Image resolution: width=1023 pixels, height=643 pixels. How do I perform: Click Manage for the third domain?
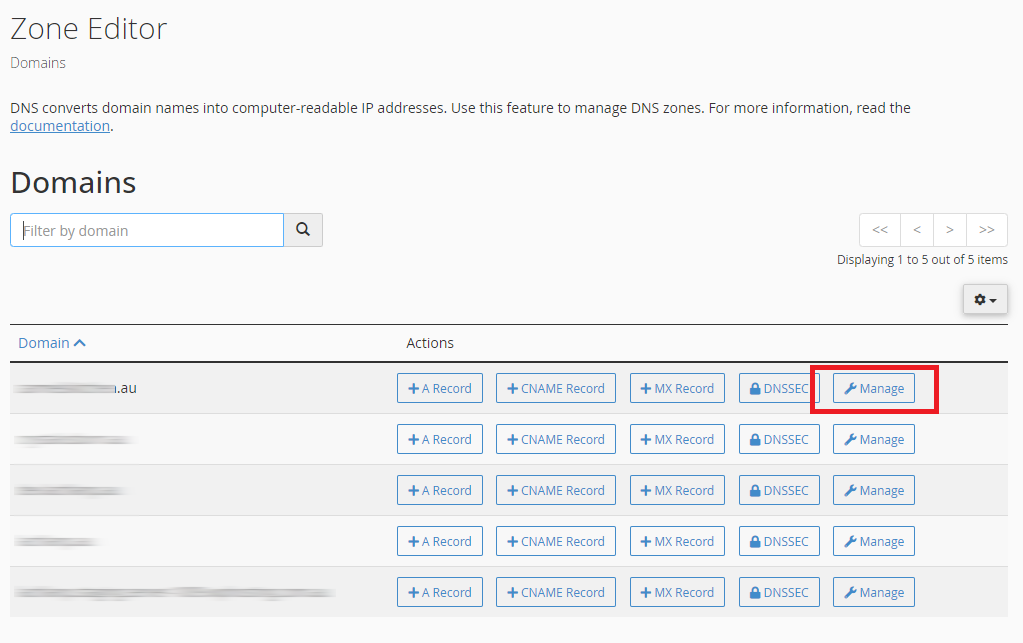coord(873,491)
